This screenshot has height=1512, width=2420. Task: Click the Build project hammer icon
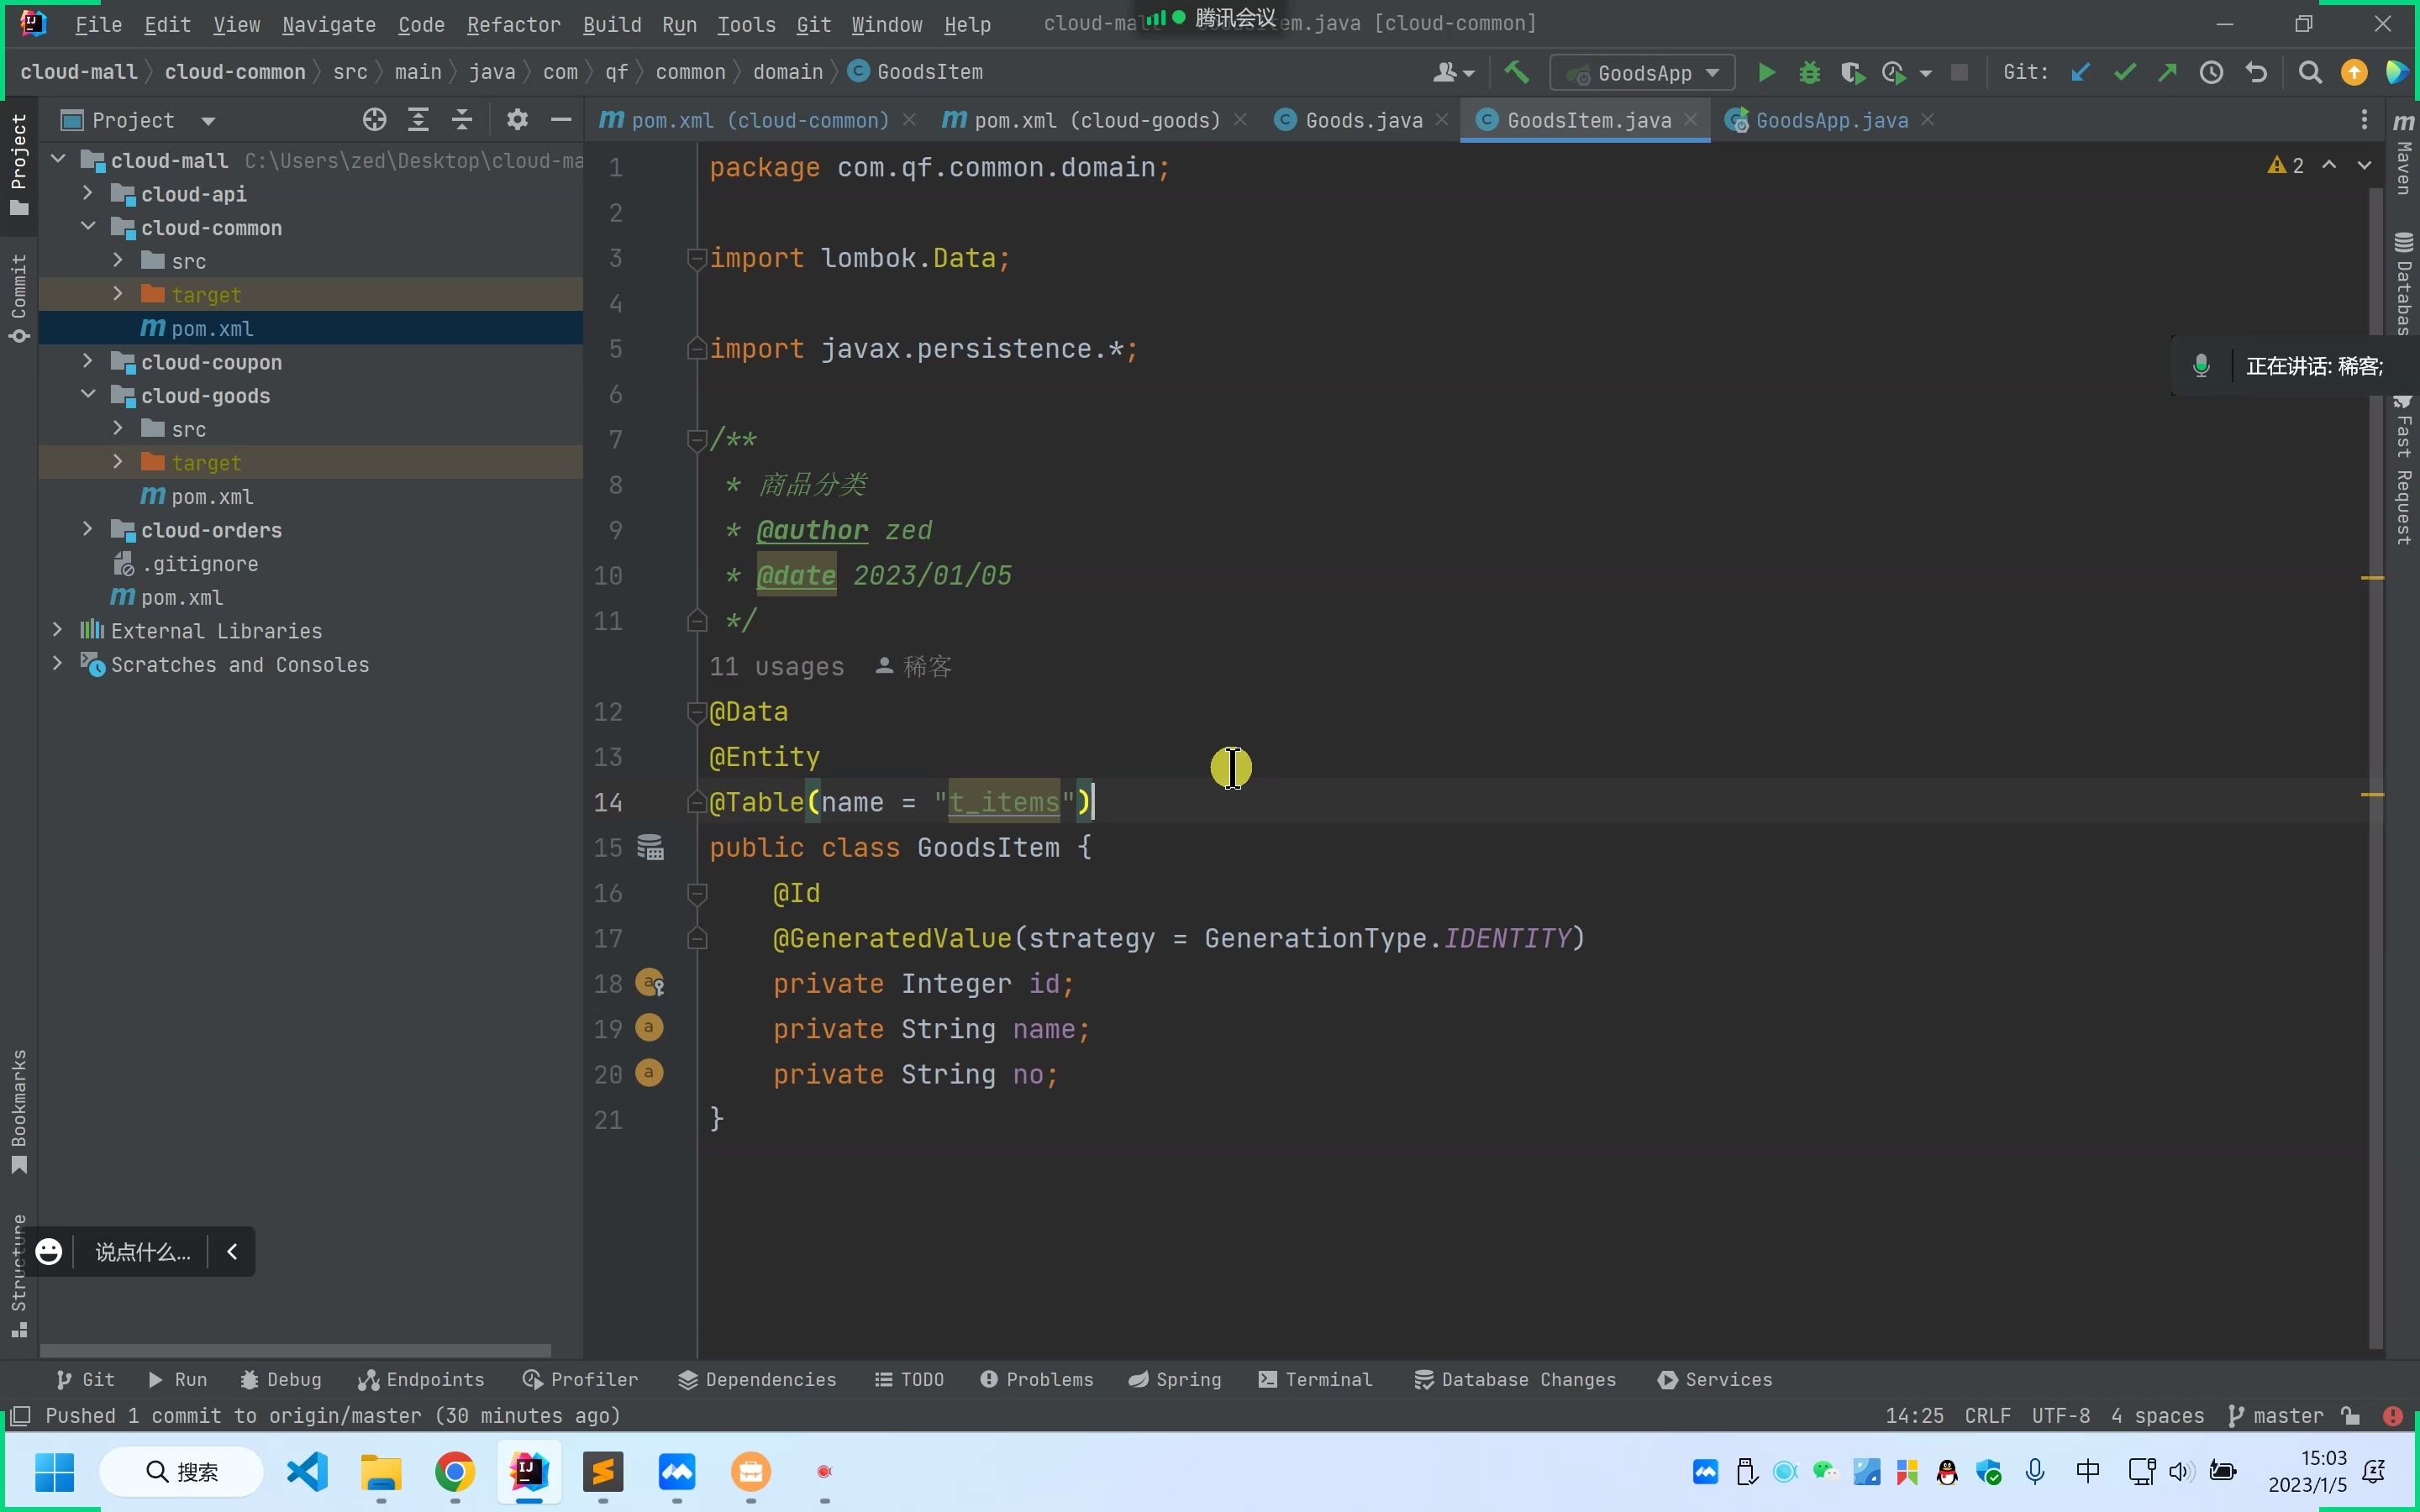pos(1516,72)
